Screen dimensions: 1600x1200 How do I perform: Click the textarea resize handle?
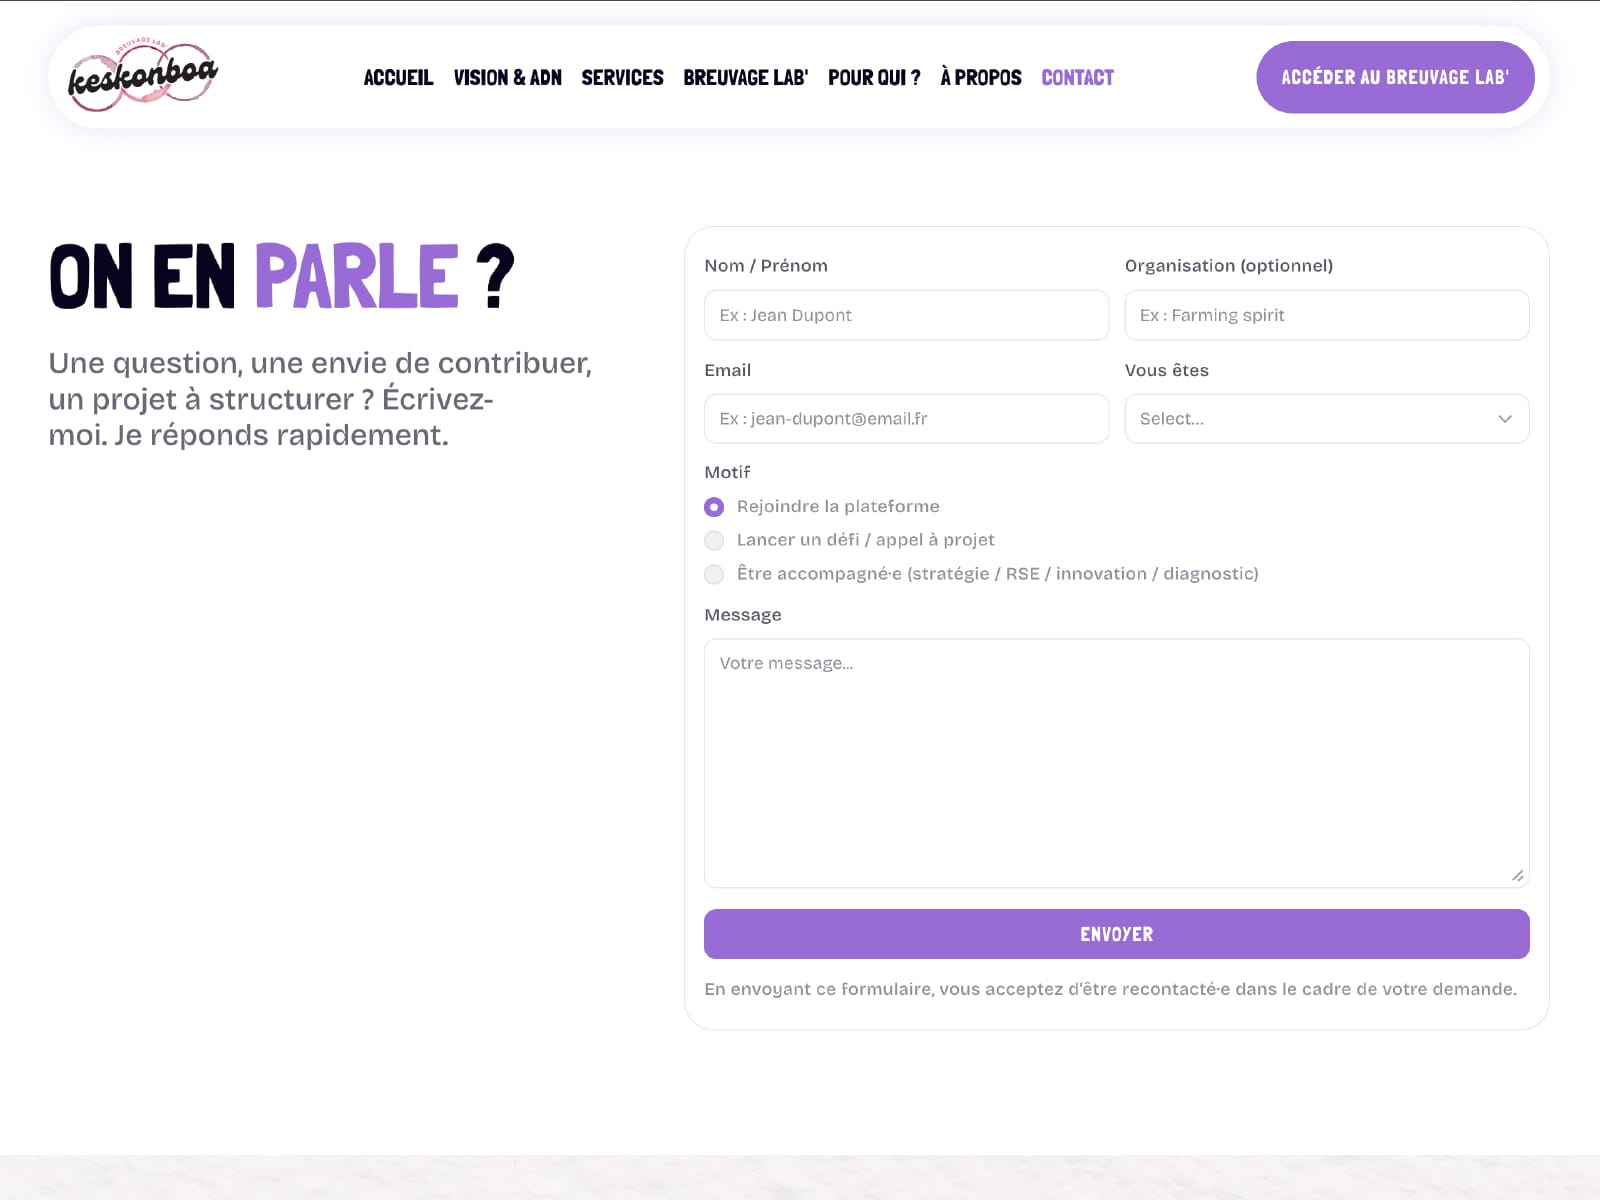coord(1517,876)
